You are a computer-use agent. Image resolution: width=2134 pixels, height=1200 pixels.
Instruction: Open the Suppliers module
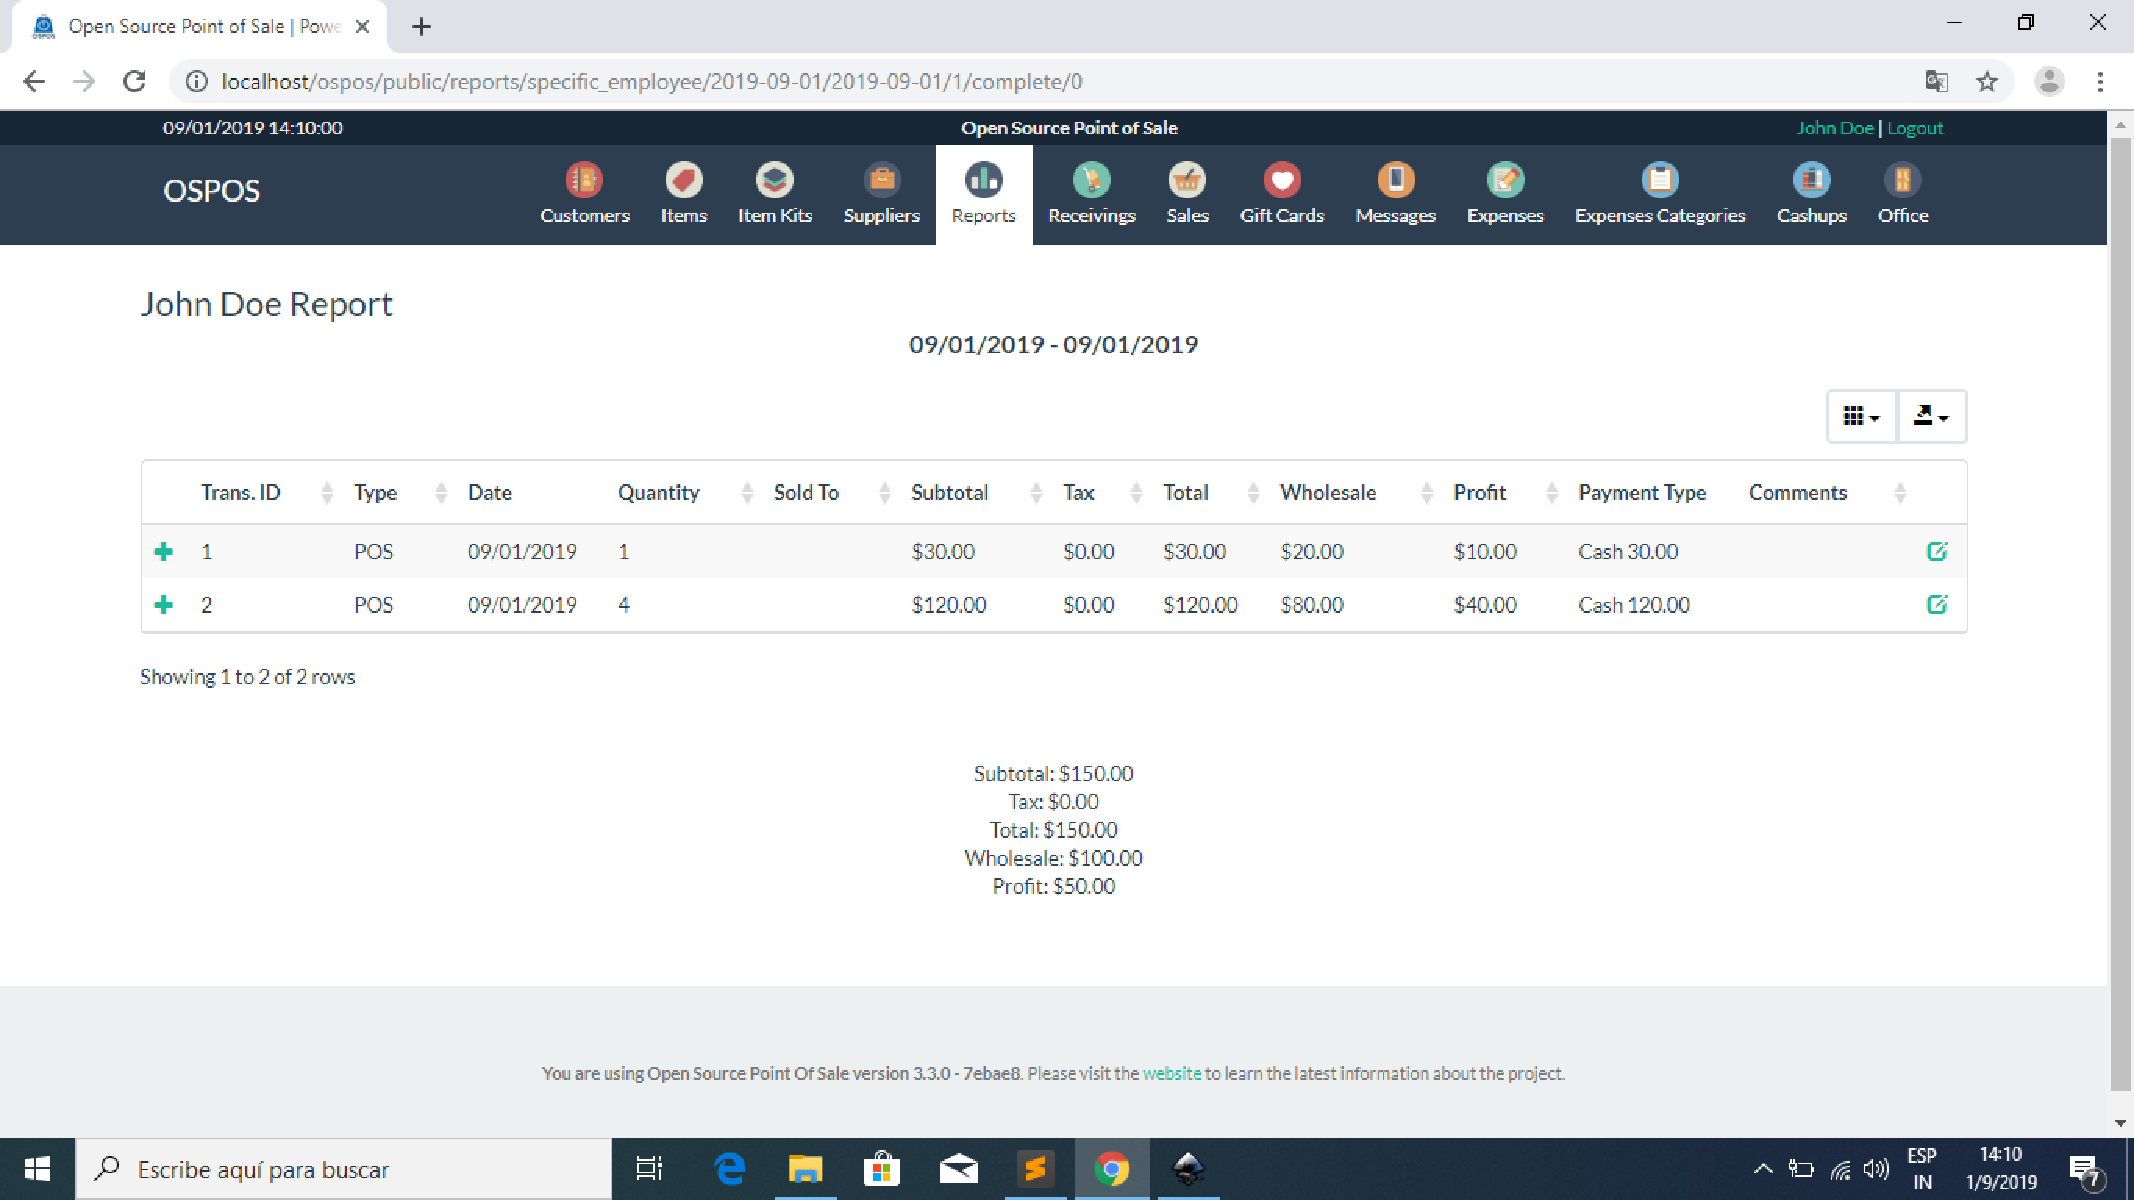pyautogui.click(x=881, y=193)
